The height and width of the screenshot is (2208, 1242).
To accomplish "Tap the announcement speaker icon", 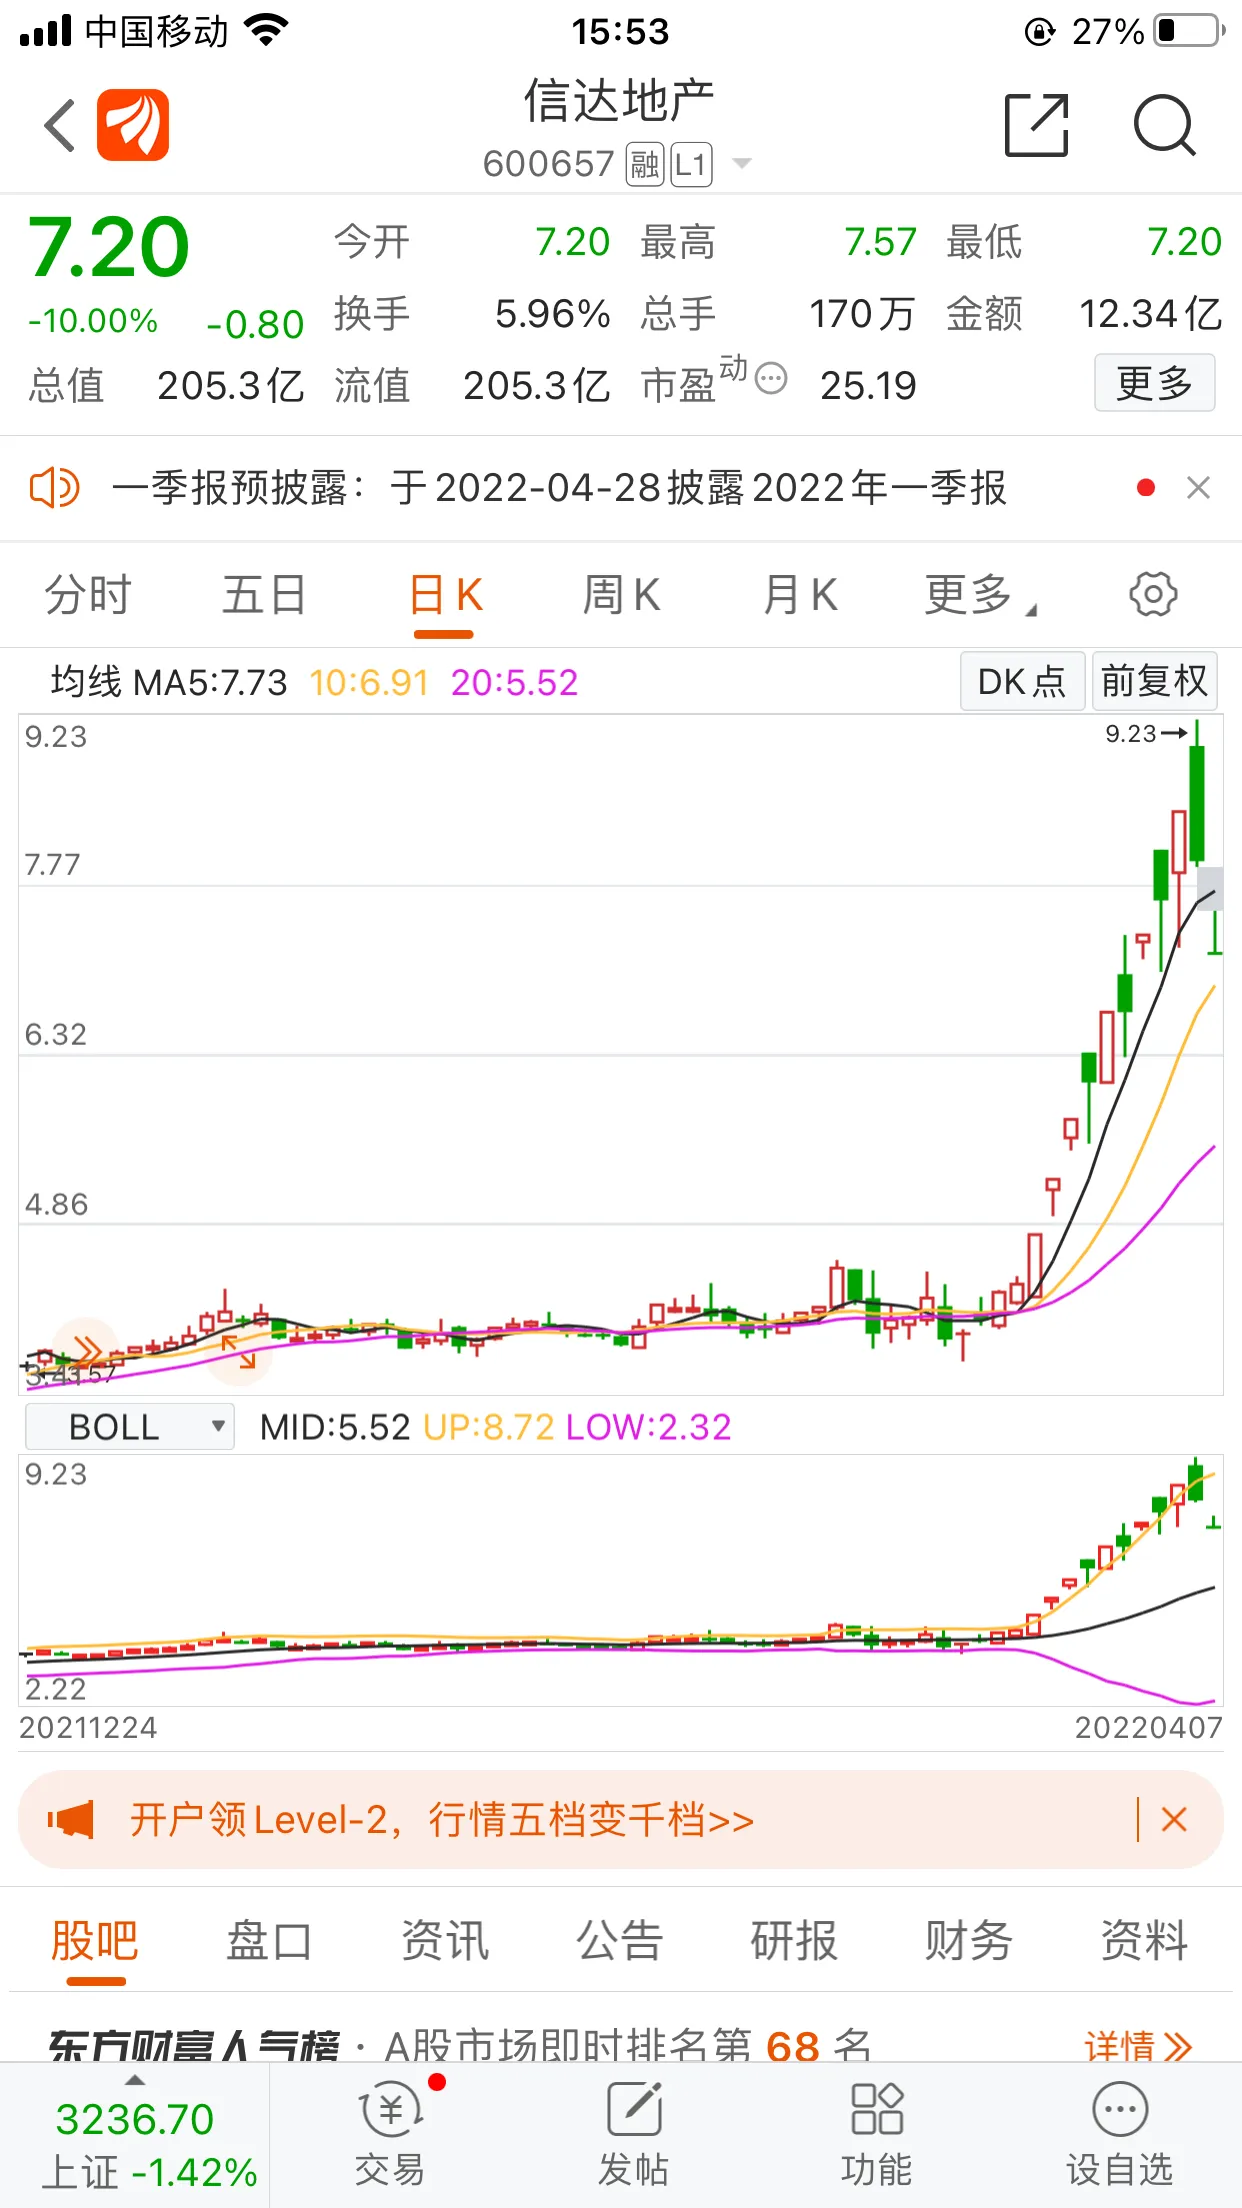I will click(54, 488).
